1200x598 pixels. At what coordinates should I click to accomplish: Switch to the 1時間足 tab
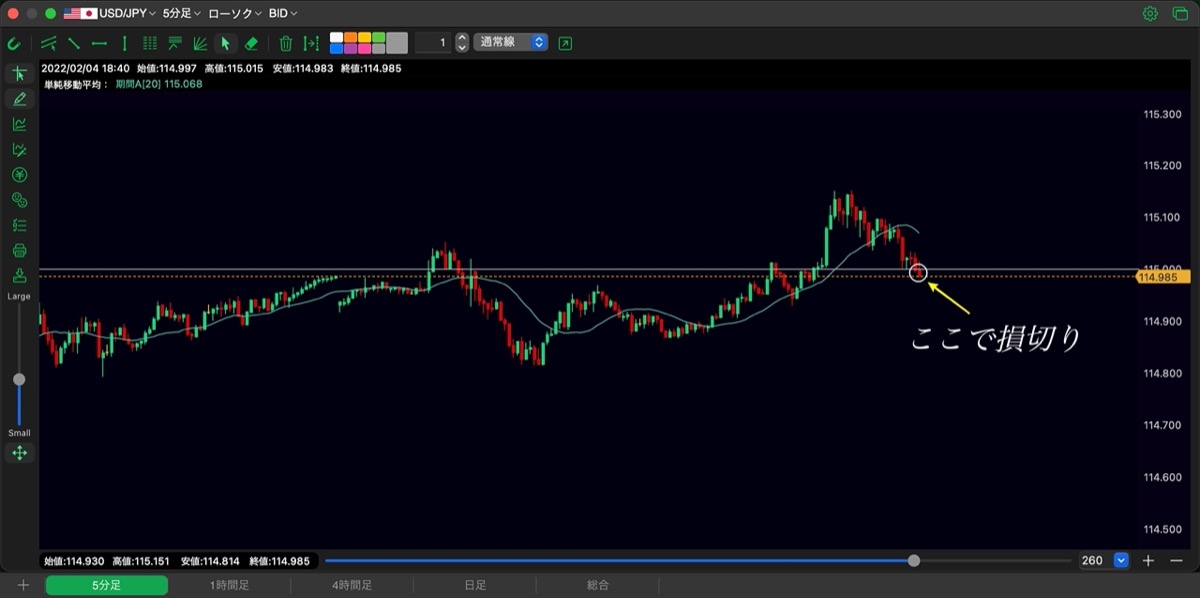229,585
